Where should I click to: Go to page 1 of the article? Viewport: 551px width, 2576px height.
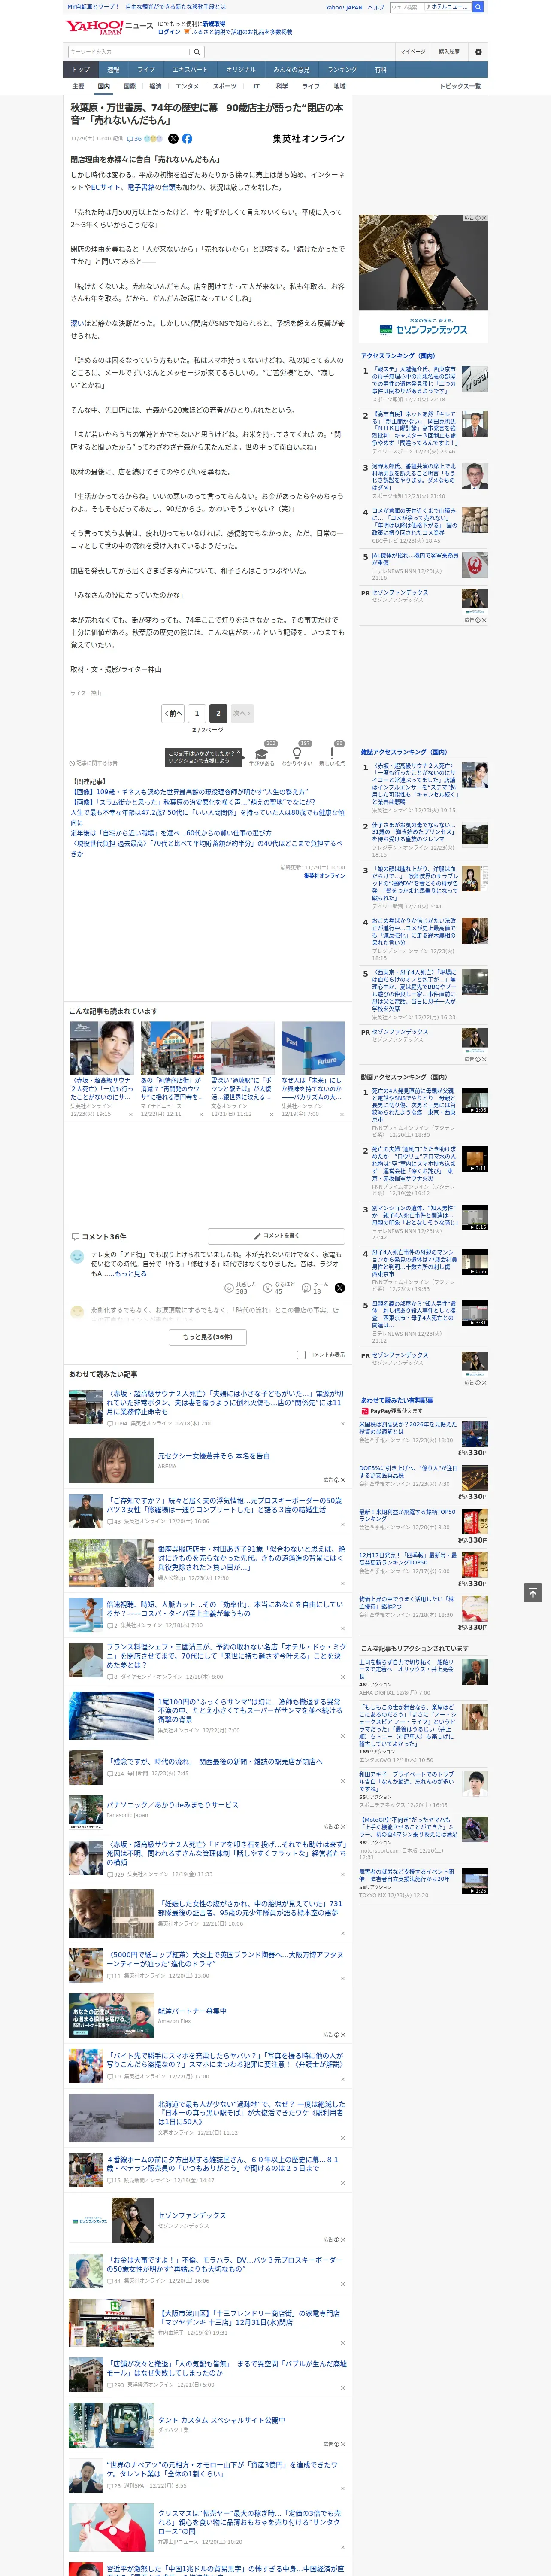tap(196, 713)
